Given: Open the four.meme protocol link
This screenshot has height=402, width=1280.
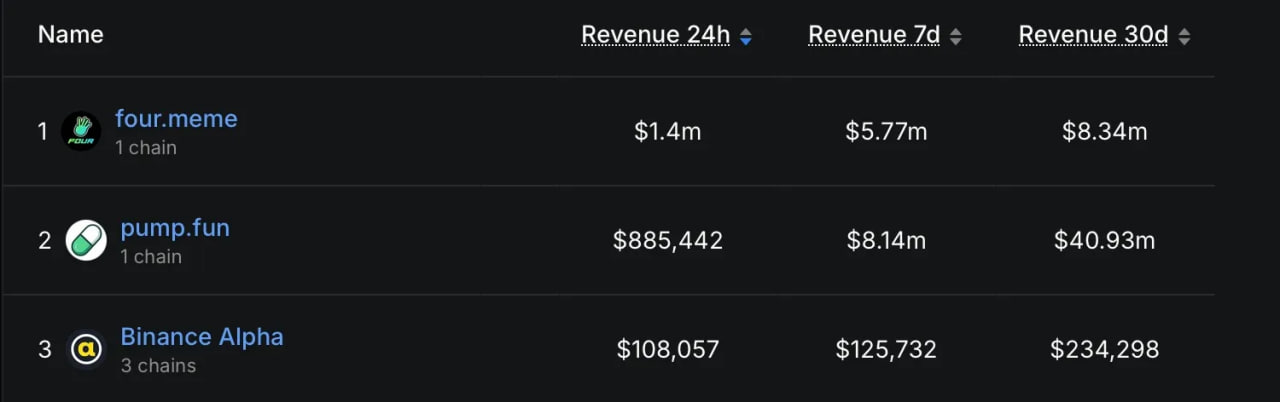Looking at the screenshot, I should (176, 119).
